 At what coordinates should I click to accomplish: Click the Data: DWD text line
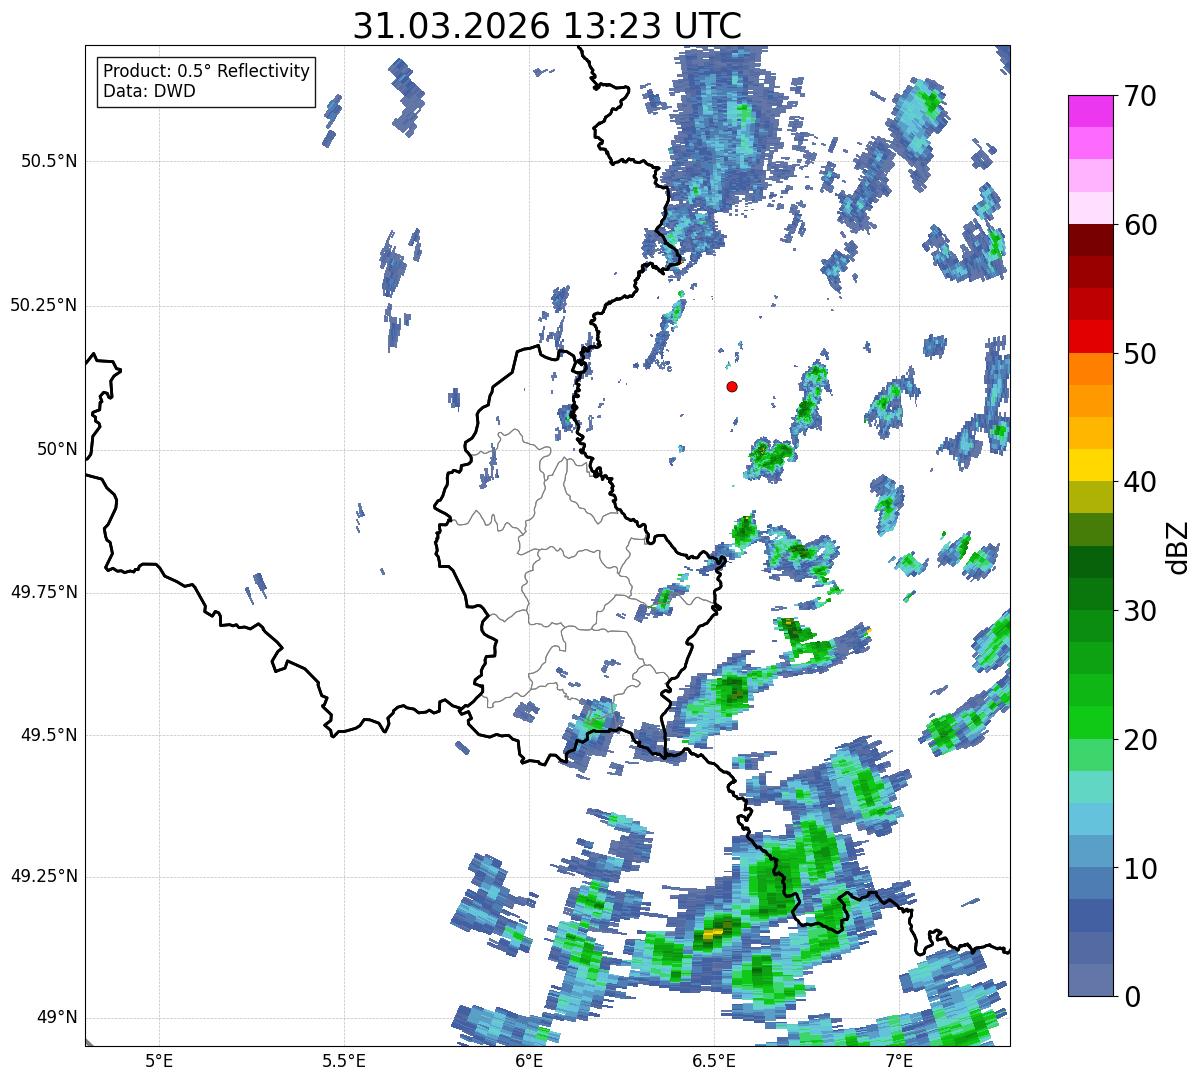[x=150, y=91]
